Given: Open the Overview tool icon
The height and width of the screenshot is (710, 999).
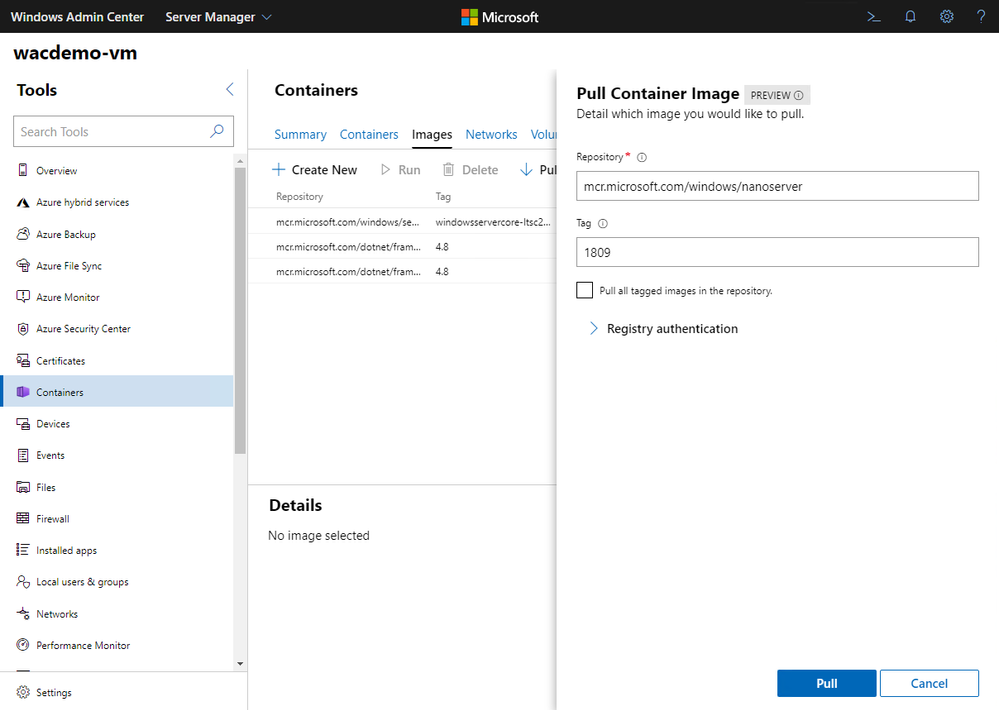Looking at the screenshot, I should click(x=23, y=170).
